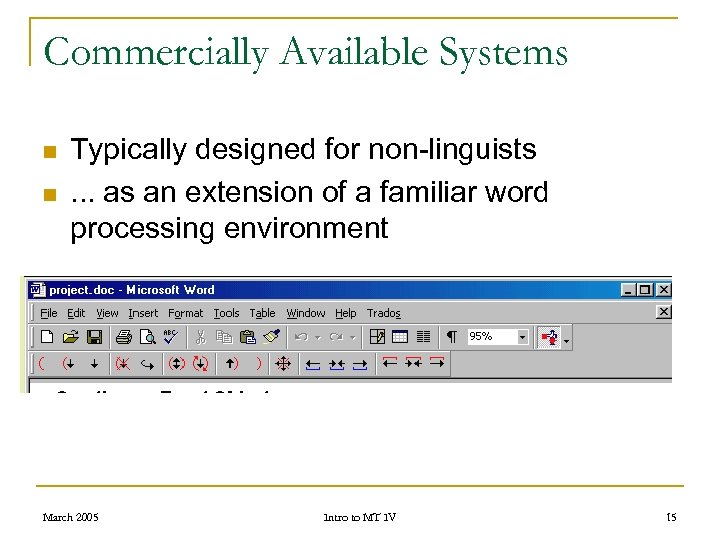The height and width of the screenshot is (540, 720).
Task: Open the Tables and Borders icon
Action: click(377, 337)
